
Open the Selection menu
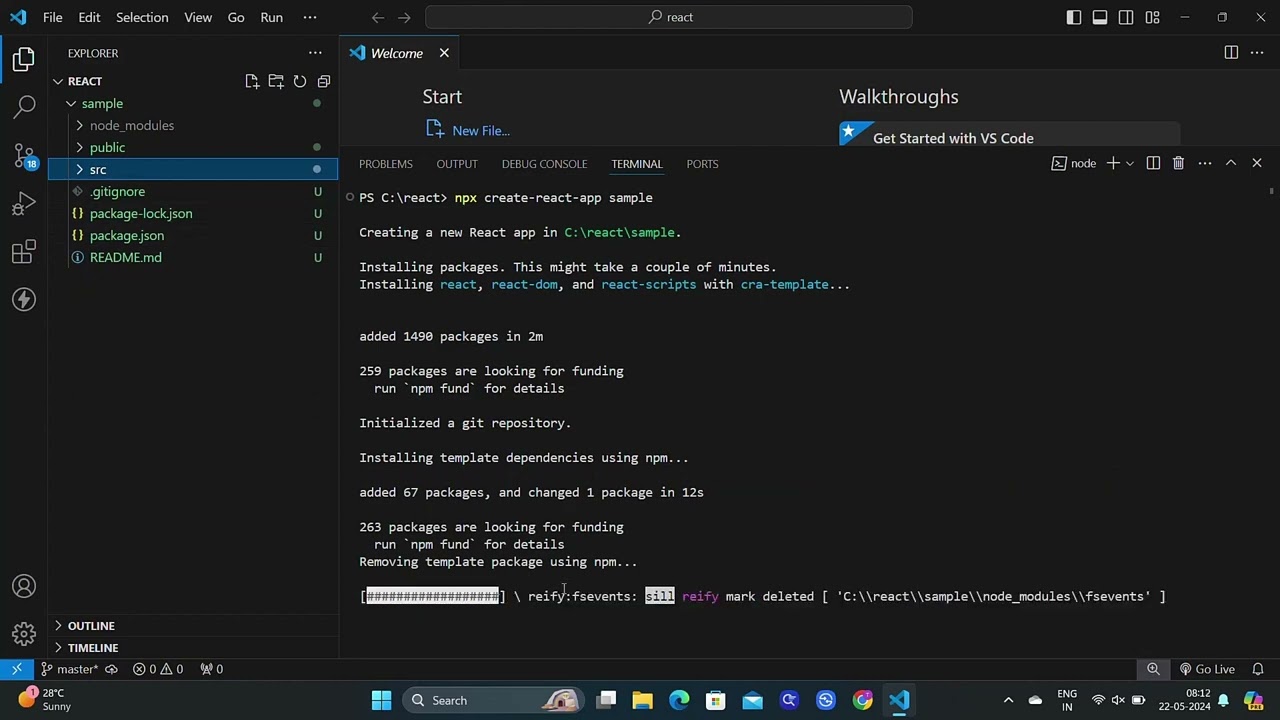point(142,17)
